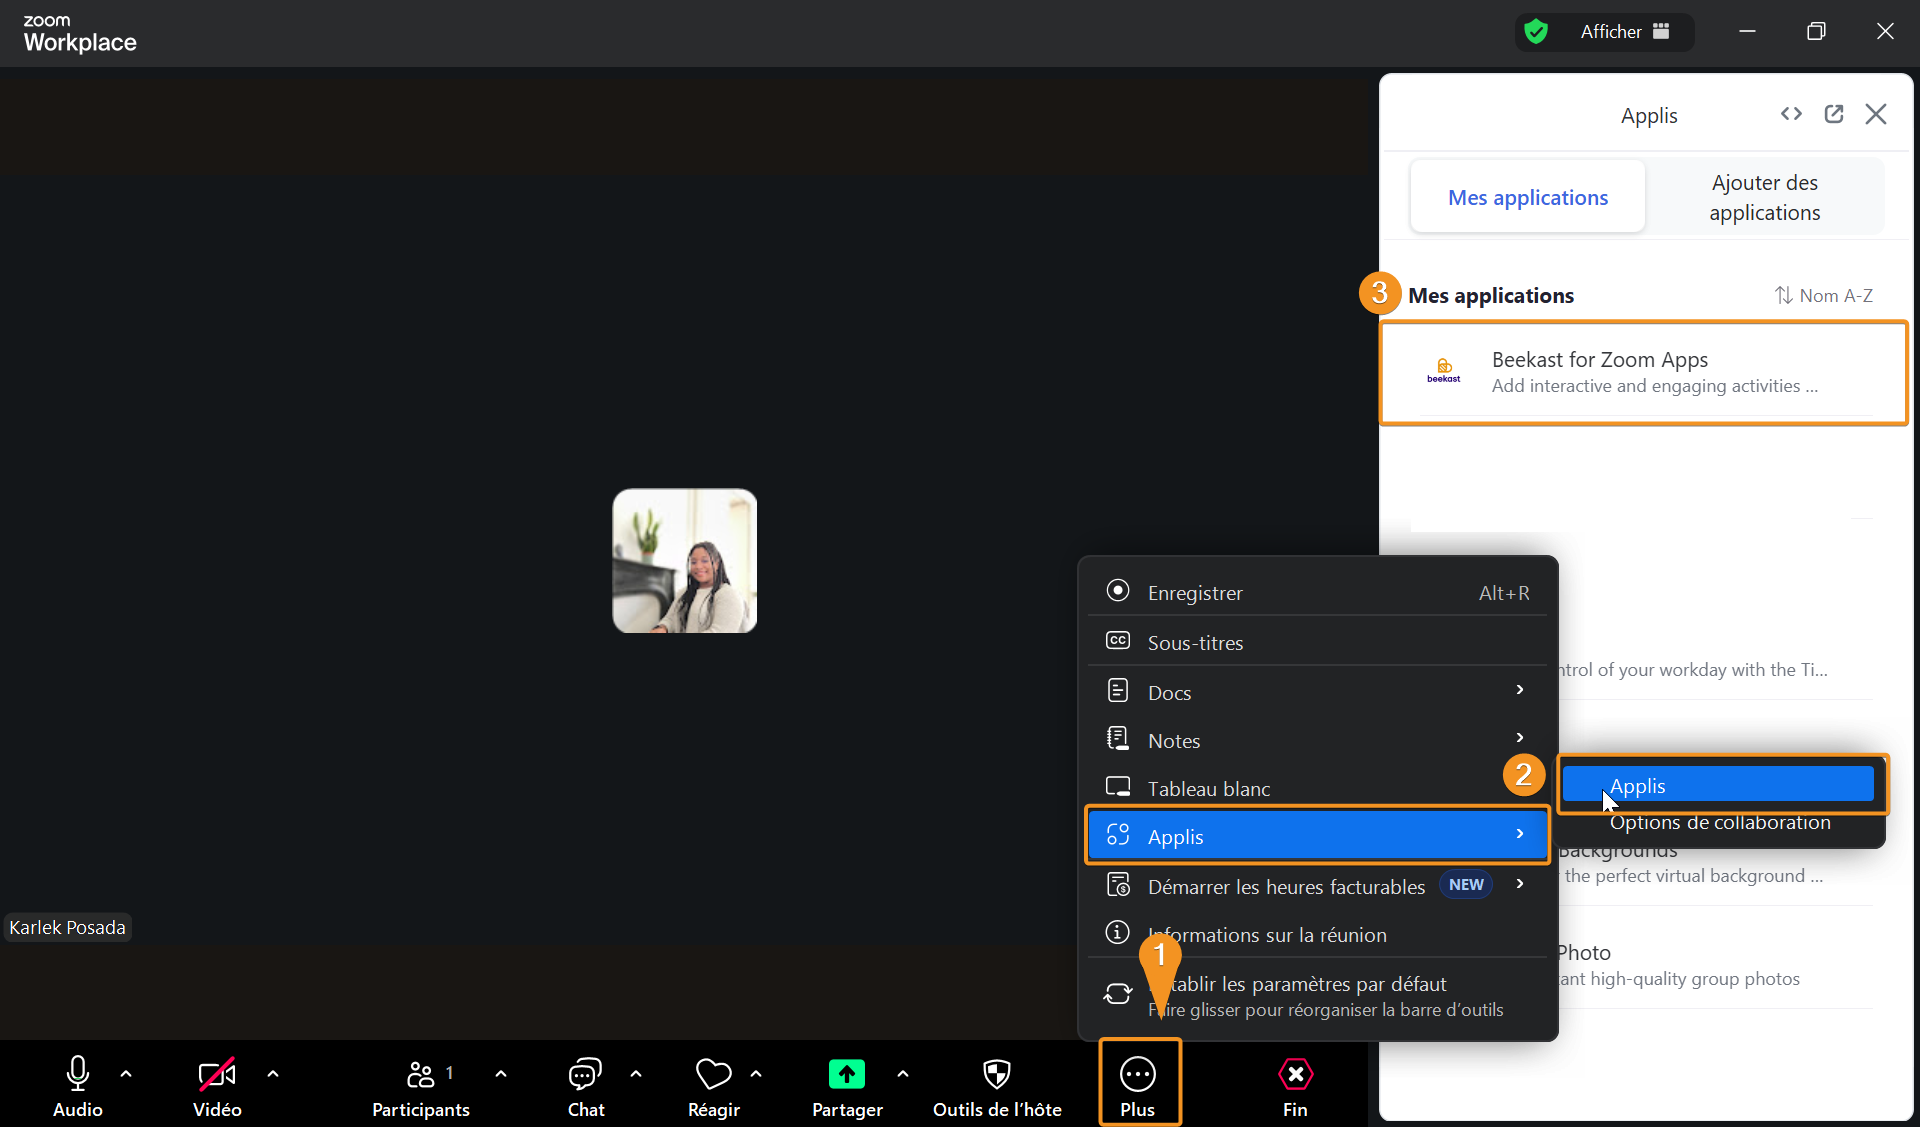Click the encryption shield icon in title bar

(x=1536, y=32)
